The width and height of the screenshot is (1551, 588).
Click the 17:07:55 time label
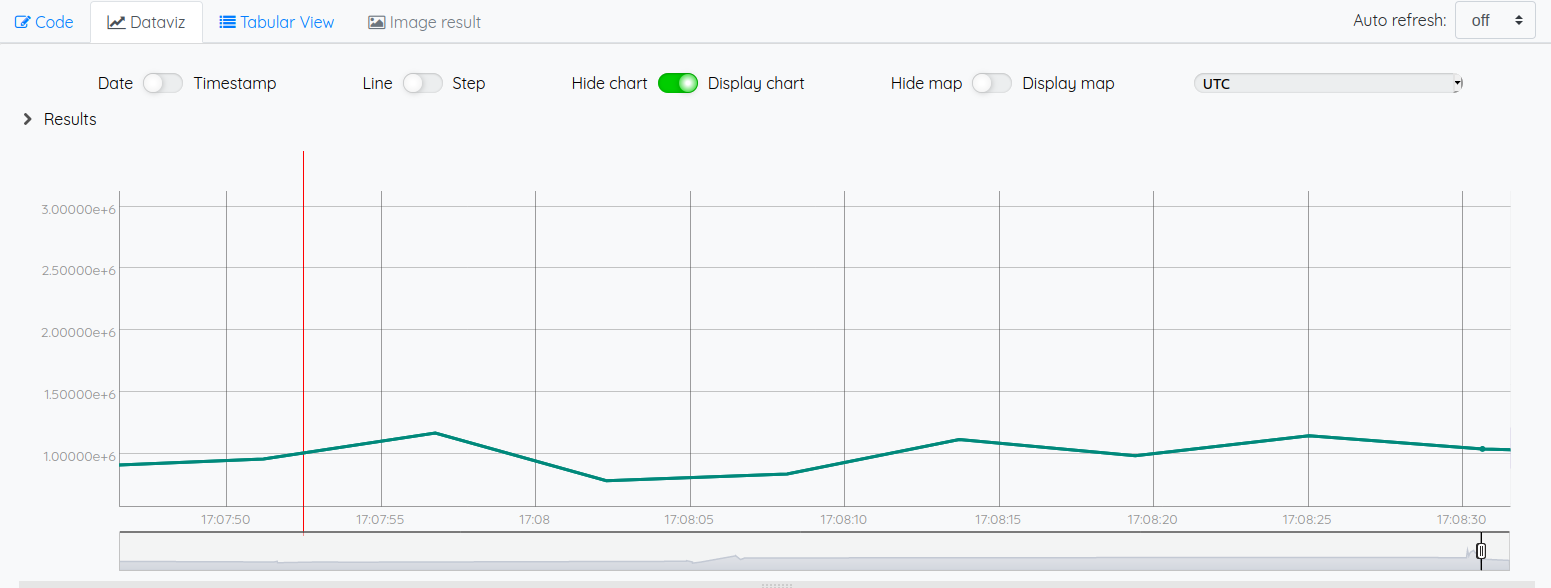tap(380, 520)
